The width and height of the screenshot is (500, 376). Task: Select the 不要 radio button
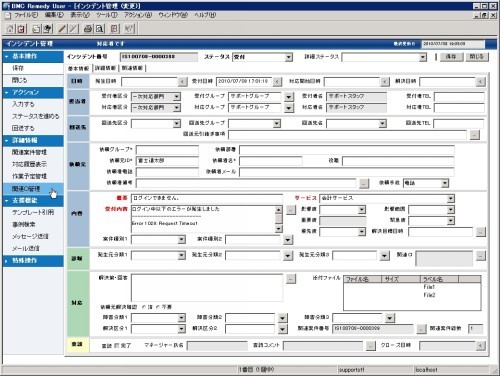[158, 307]
